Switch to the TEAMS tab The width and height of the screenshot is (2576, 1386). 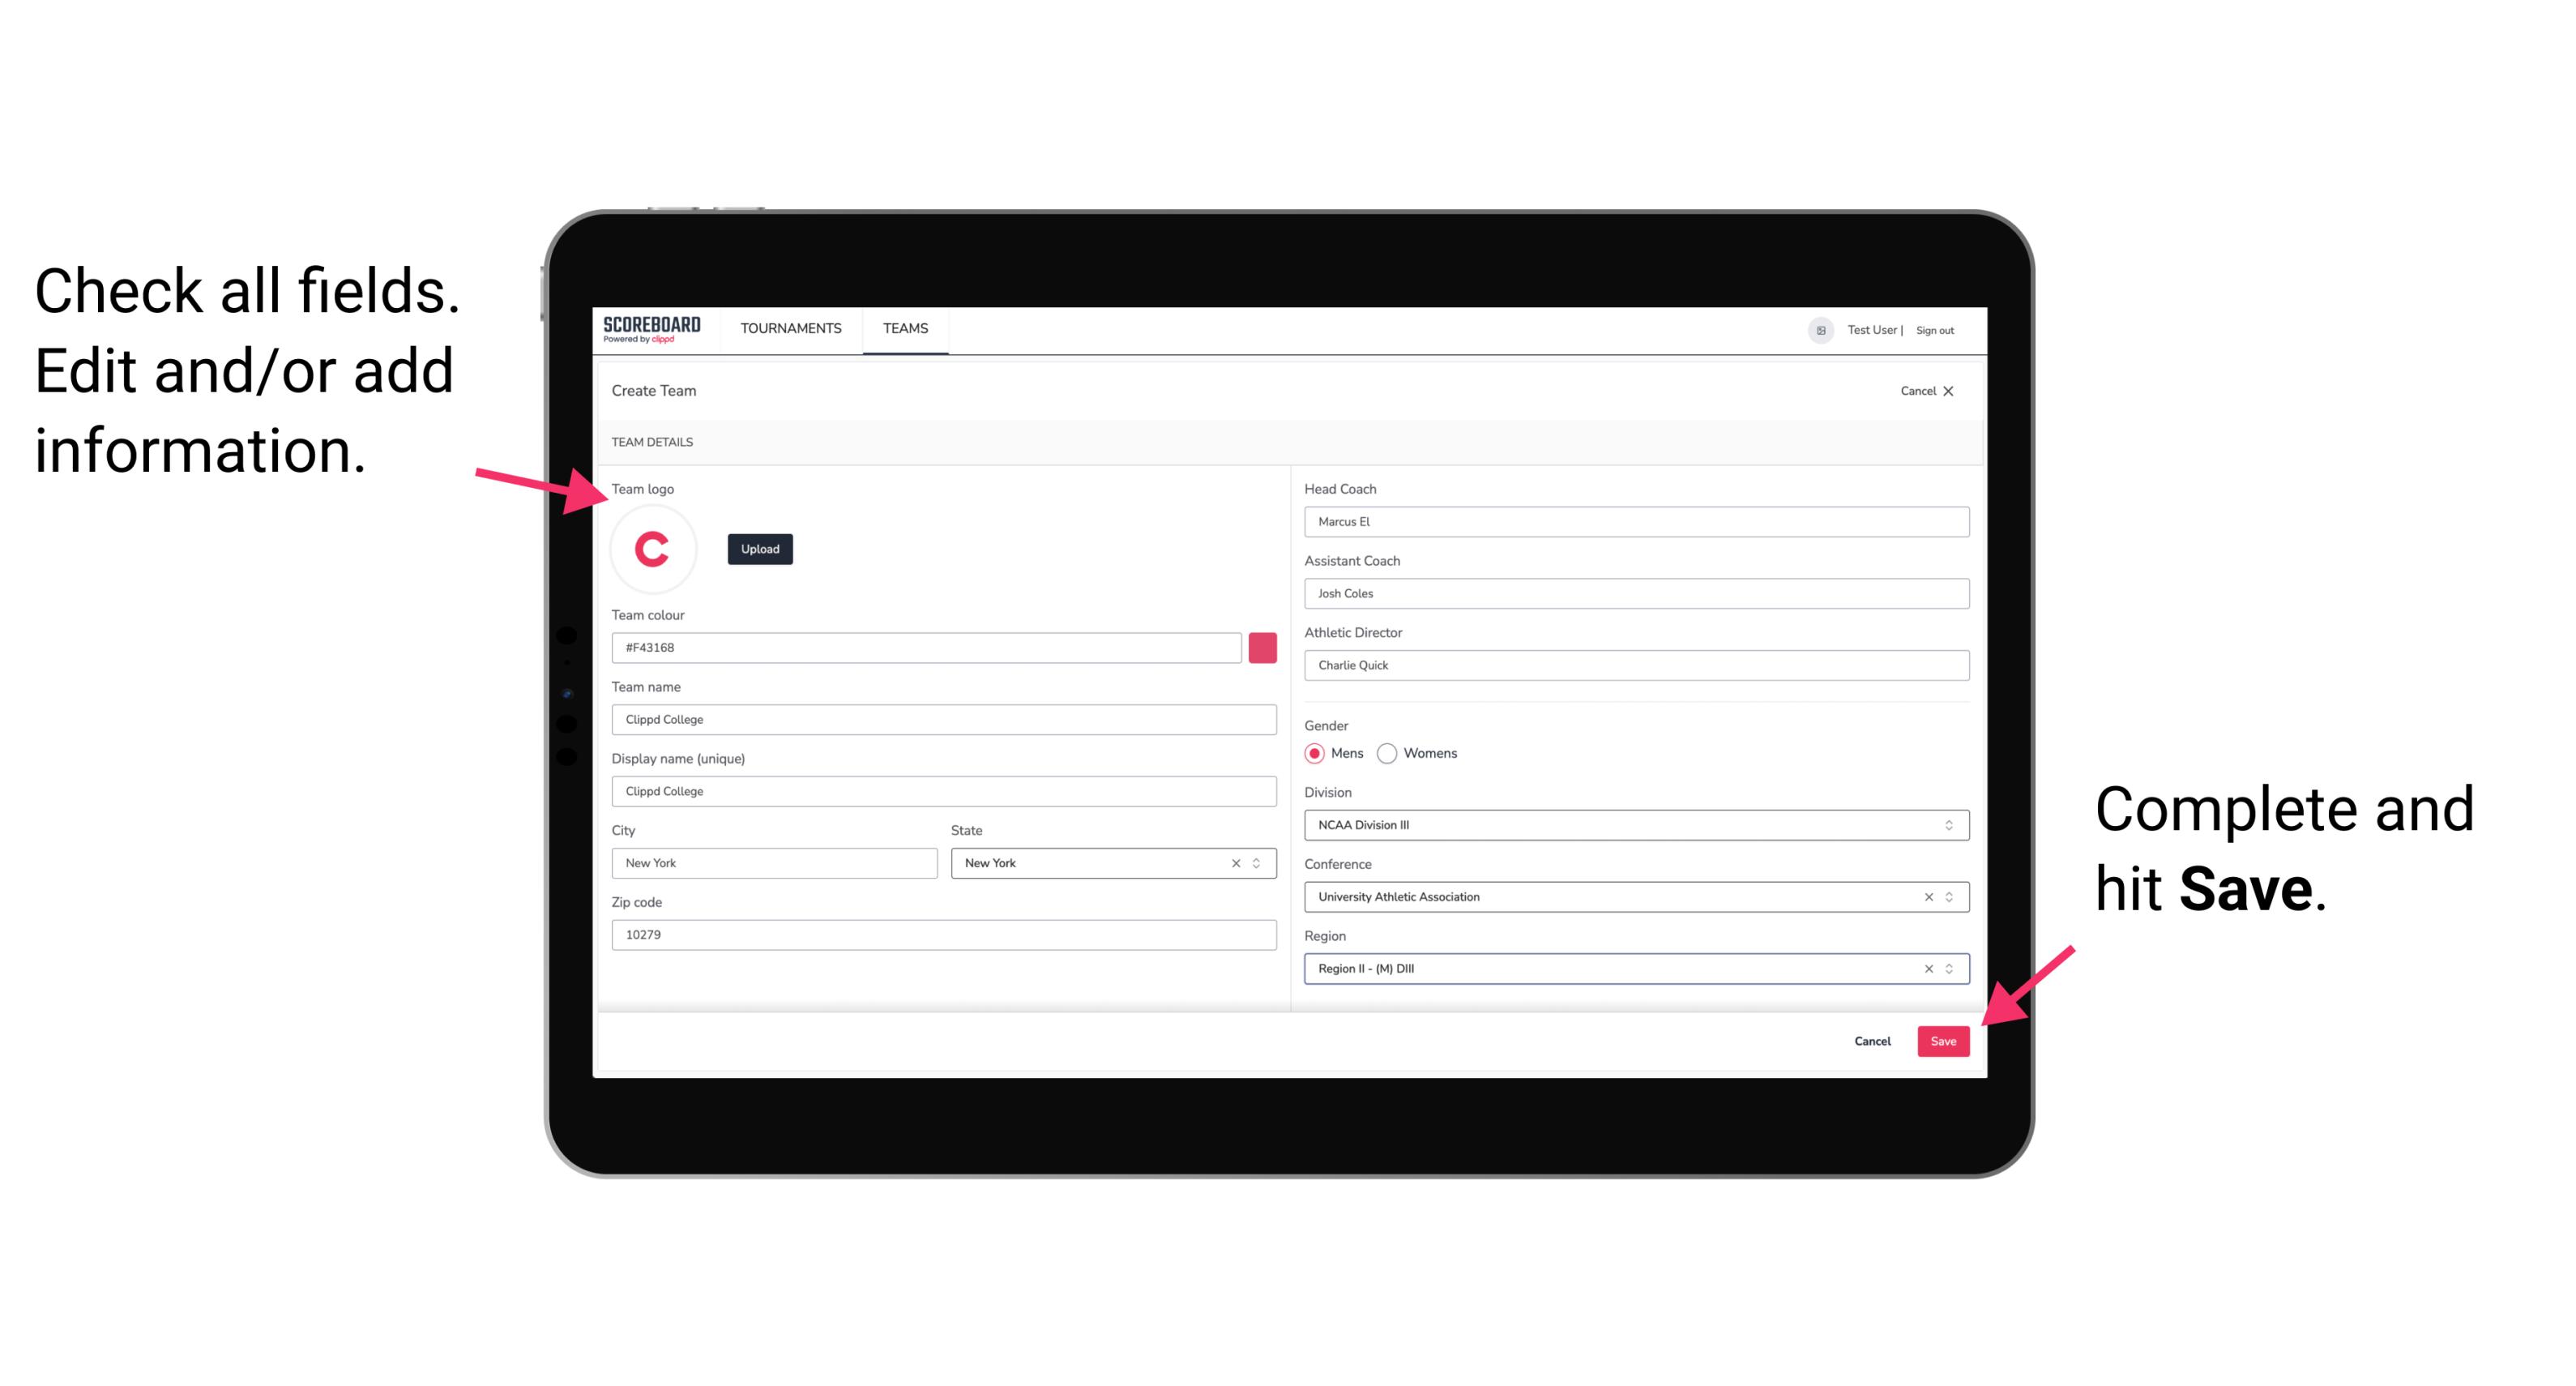tap(904, 329)
